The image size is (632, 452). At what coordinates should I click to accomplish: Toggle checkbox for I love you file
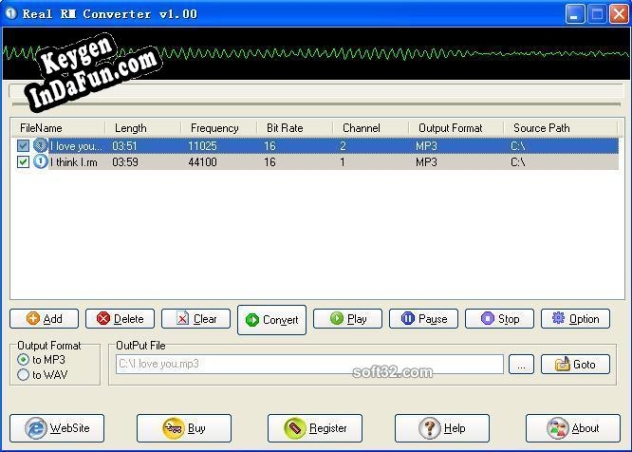point(23,146)
